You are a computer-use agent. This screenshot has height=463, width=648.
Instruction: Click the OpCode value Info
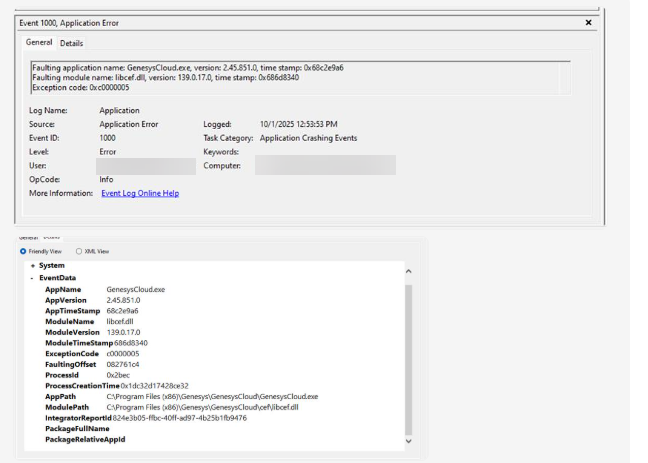pyautogui.click(x=106, y=179)
